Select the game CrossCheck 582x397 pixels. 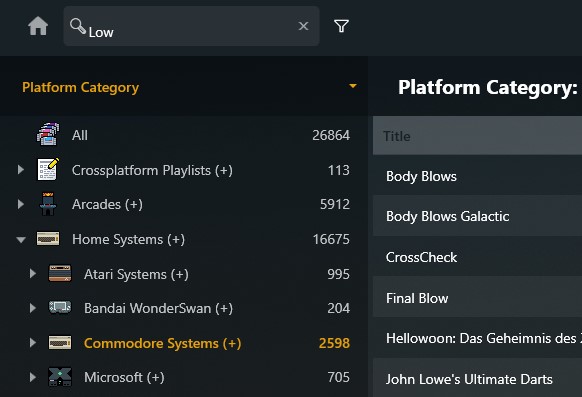coord(477,257)
